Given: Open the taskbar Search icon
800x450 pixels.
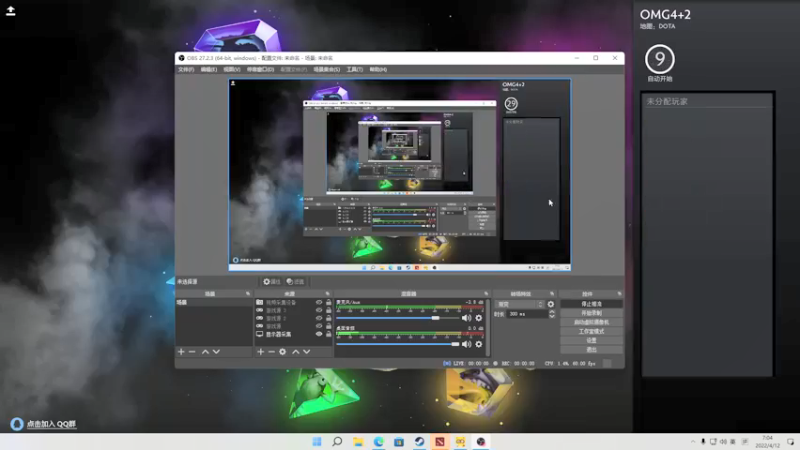Looking at the screenshot, I should click(337, 441).
